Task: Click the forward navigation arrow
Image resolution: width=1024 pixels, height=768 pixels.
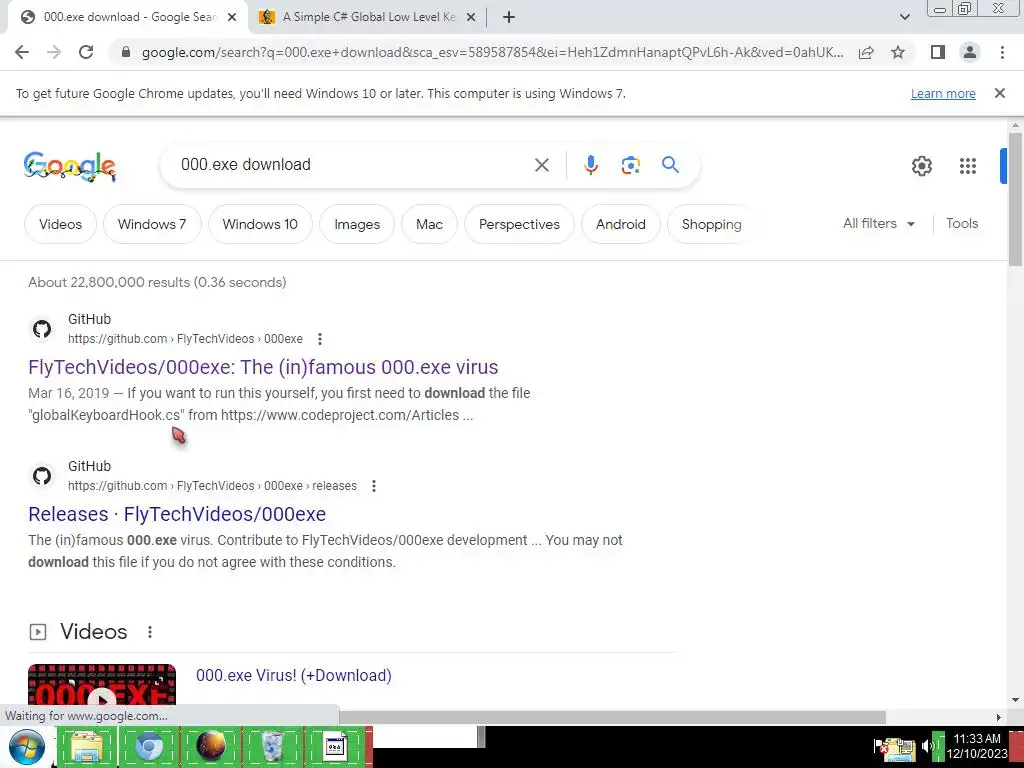Action: (54, 52)
